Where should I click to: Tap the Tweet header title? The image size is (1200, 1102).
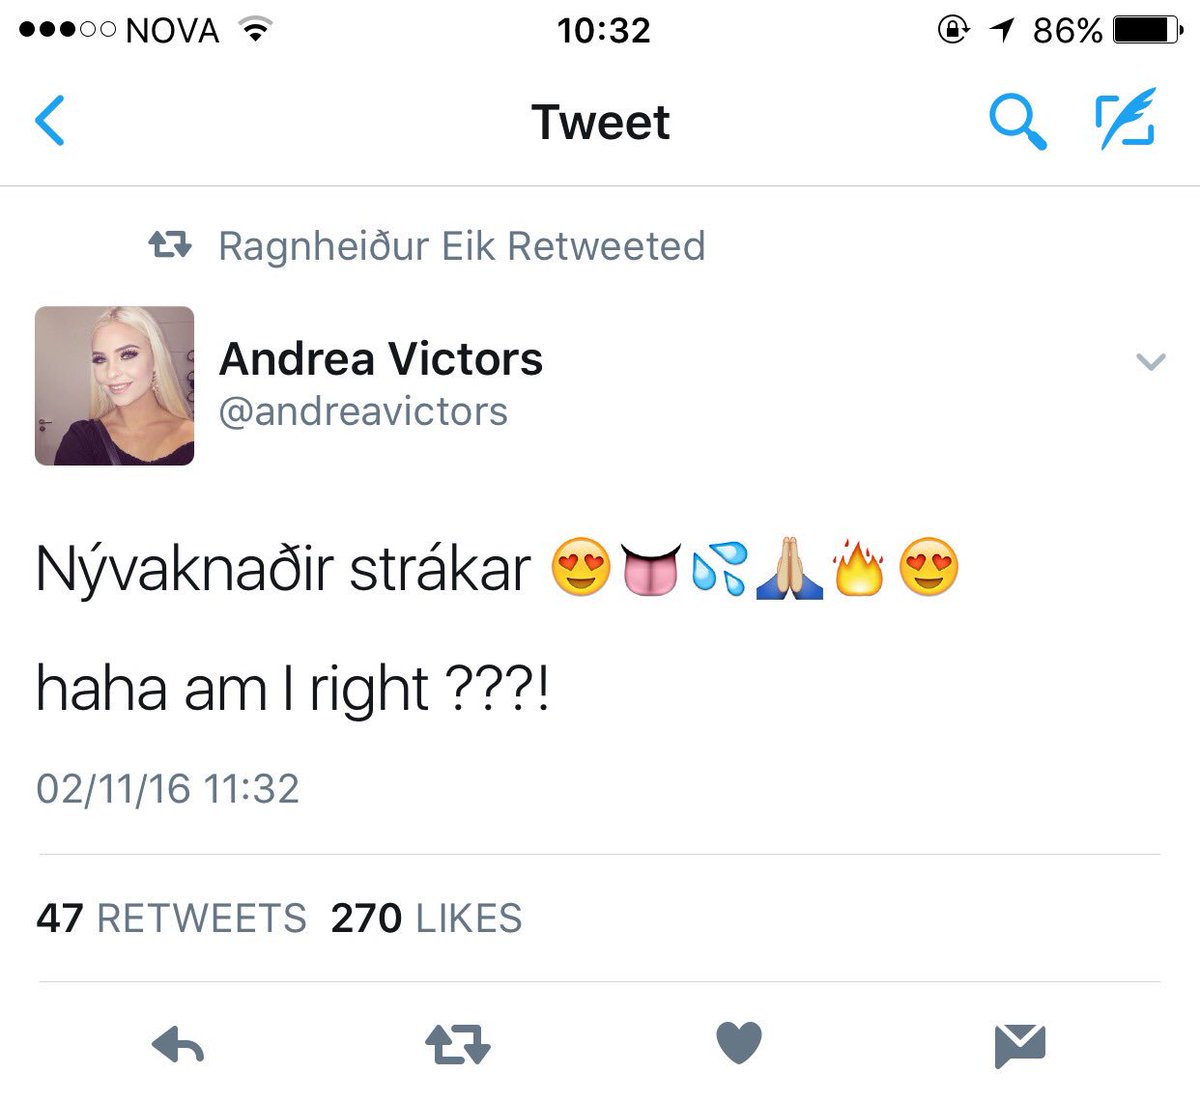click(601, 122)
